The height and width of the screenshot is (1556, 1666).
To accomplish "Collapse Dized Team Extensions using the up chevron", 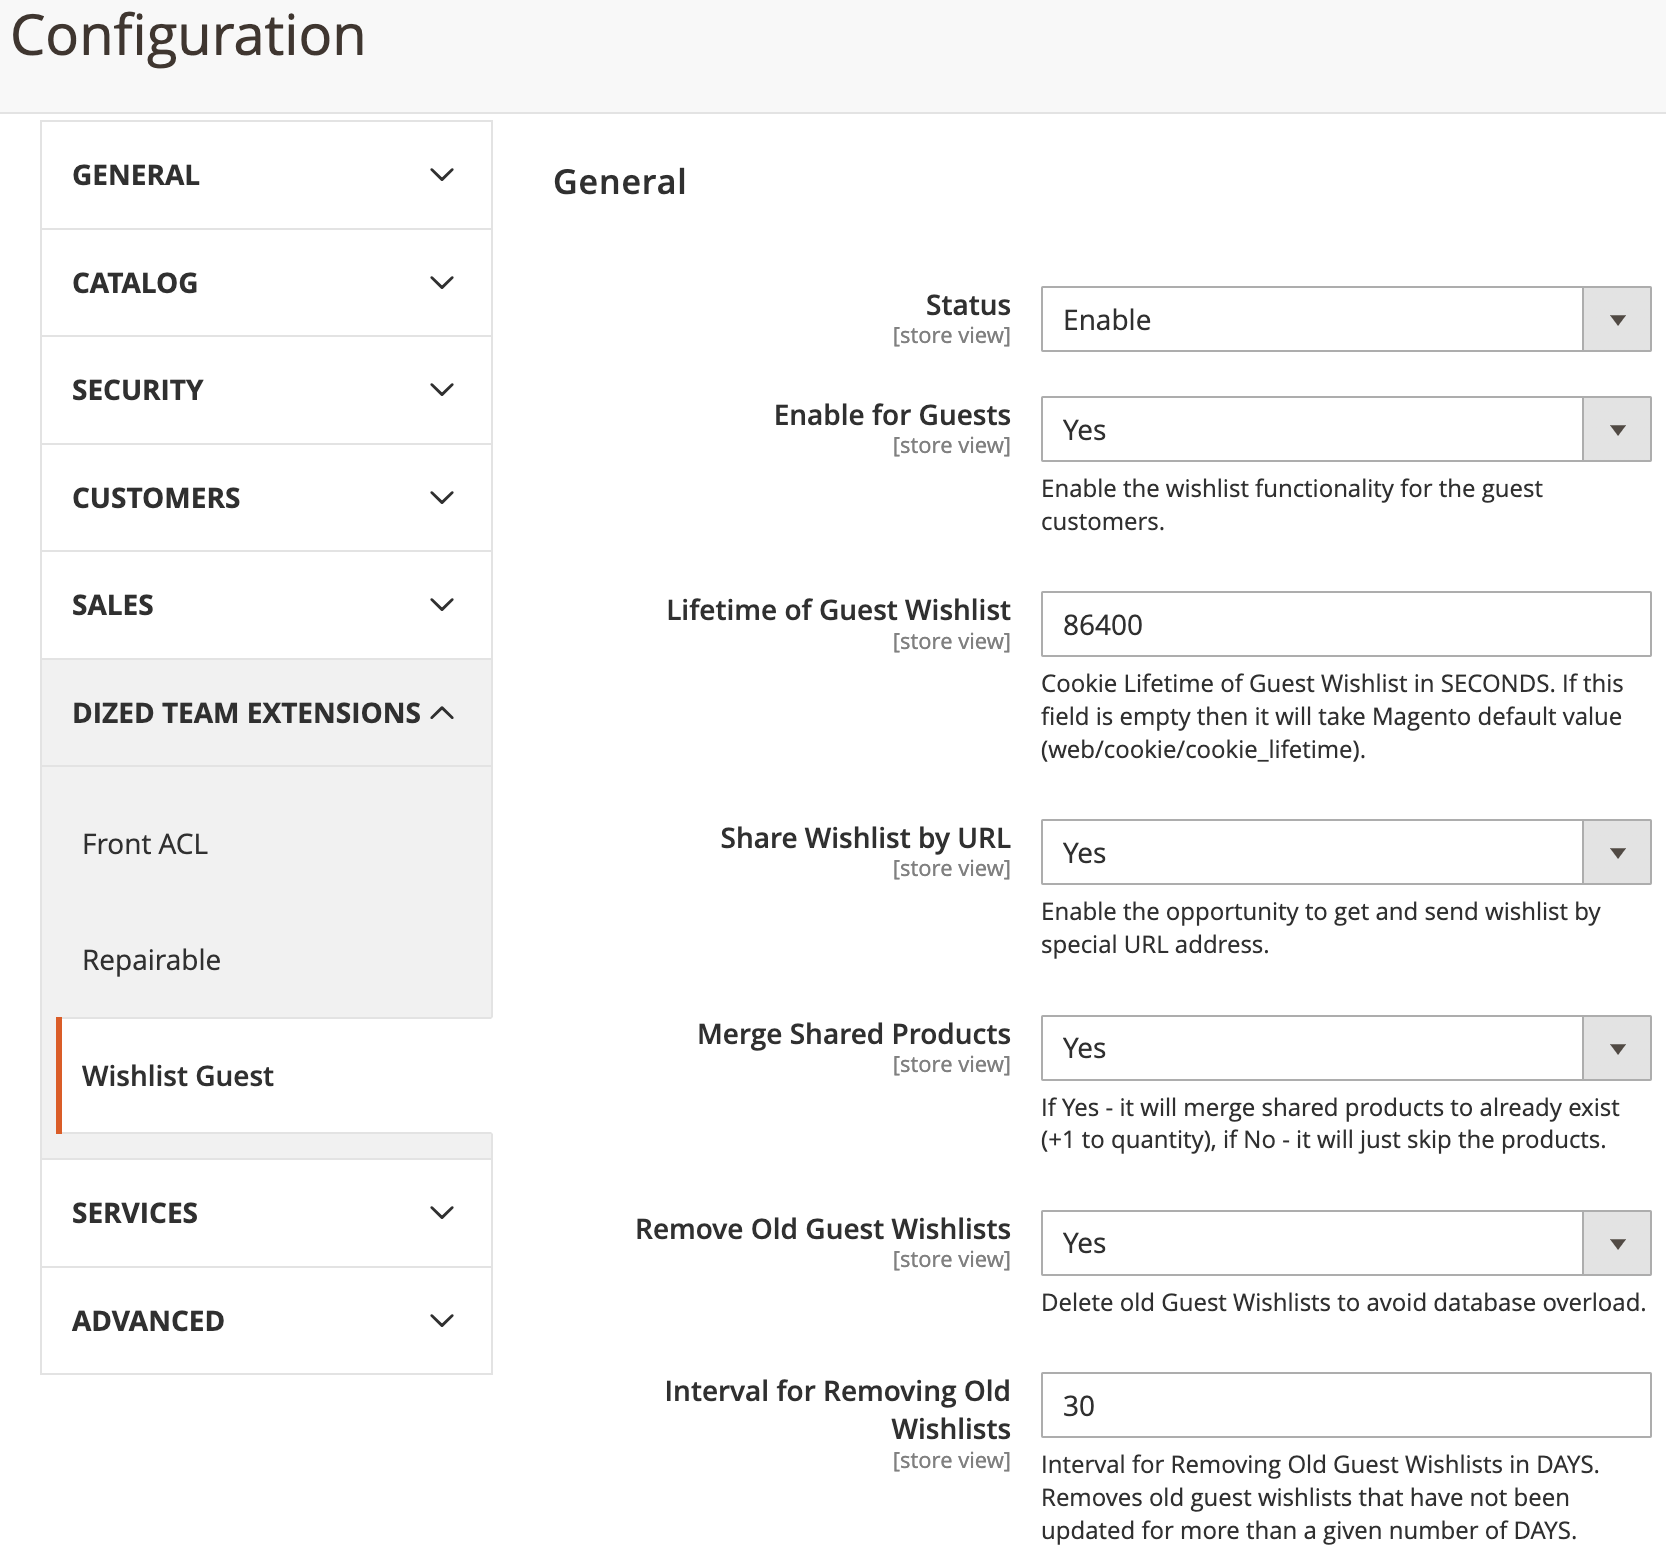I will [x=441, y=713].
